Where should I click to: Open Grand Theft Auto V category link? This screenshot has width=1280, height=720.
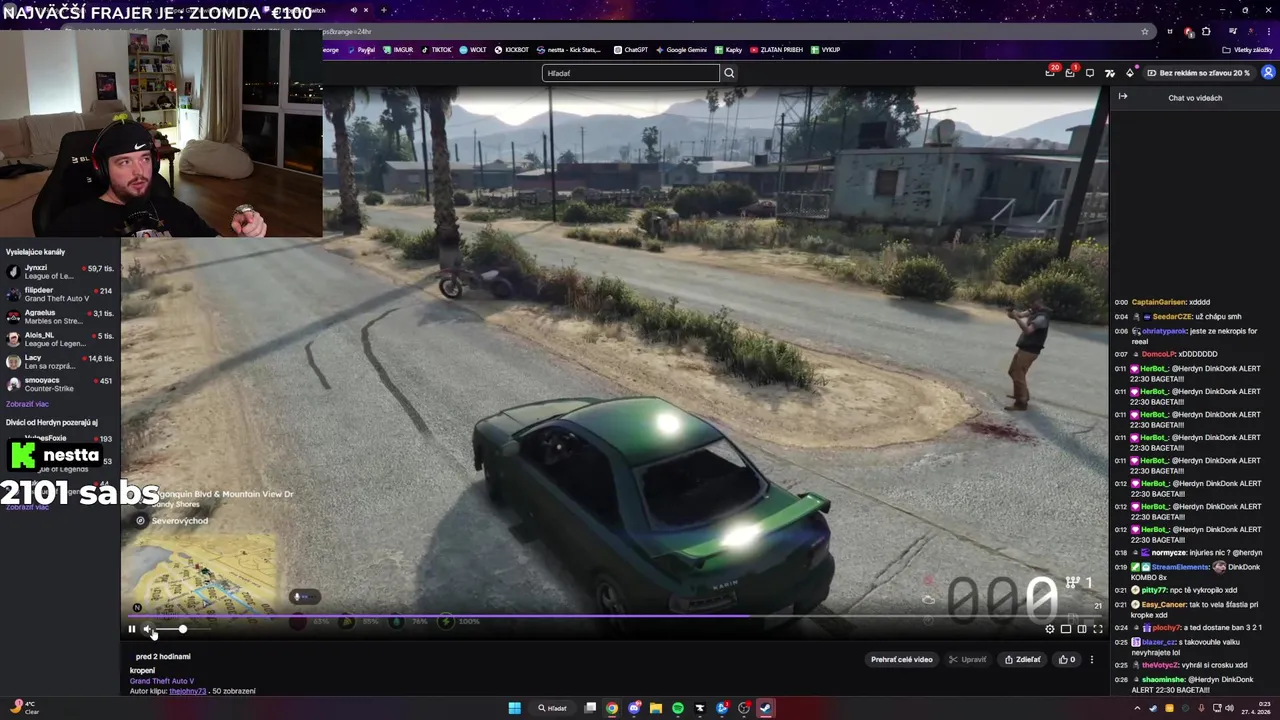tap(162, 681)
